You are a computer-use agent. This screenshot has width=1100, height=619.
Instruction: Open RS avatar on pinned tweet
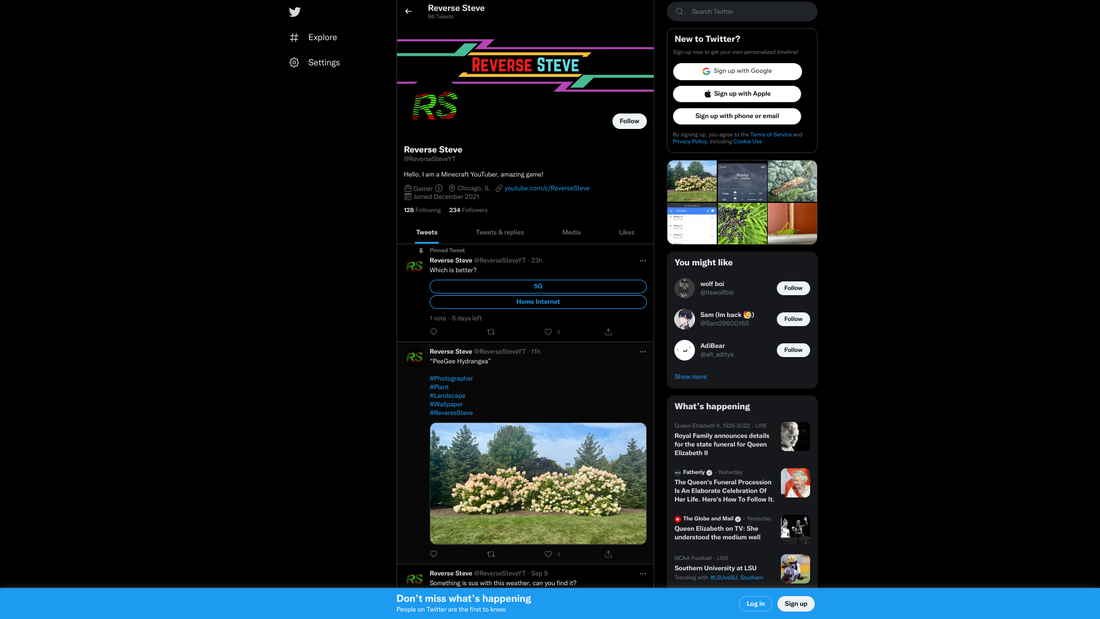415,266
